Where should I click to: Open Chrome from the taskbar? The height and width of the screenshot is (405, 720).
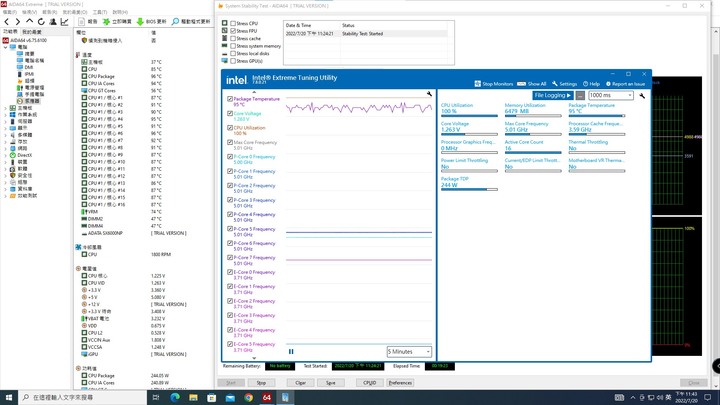[x=248, y=397]
